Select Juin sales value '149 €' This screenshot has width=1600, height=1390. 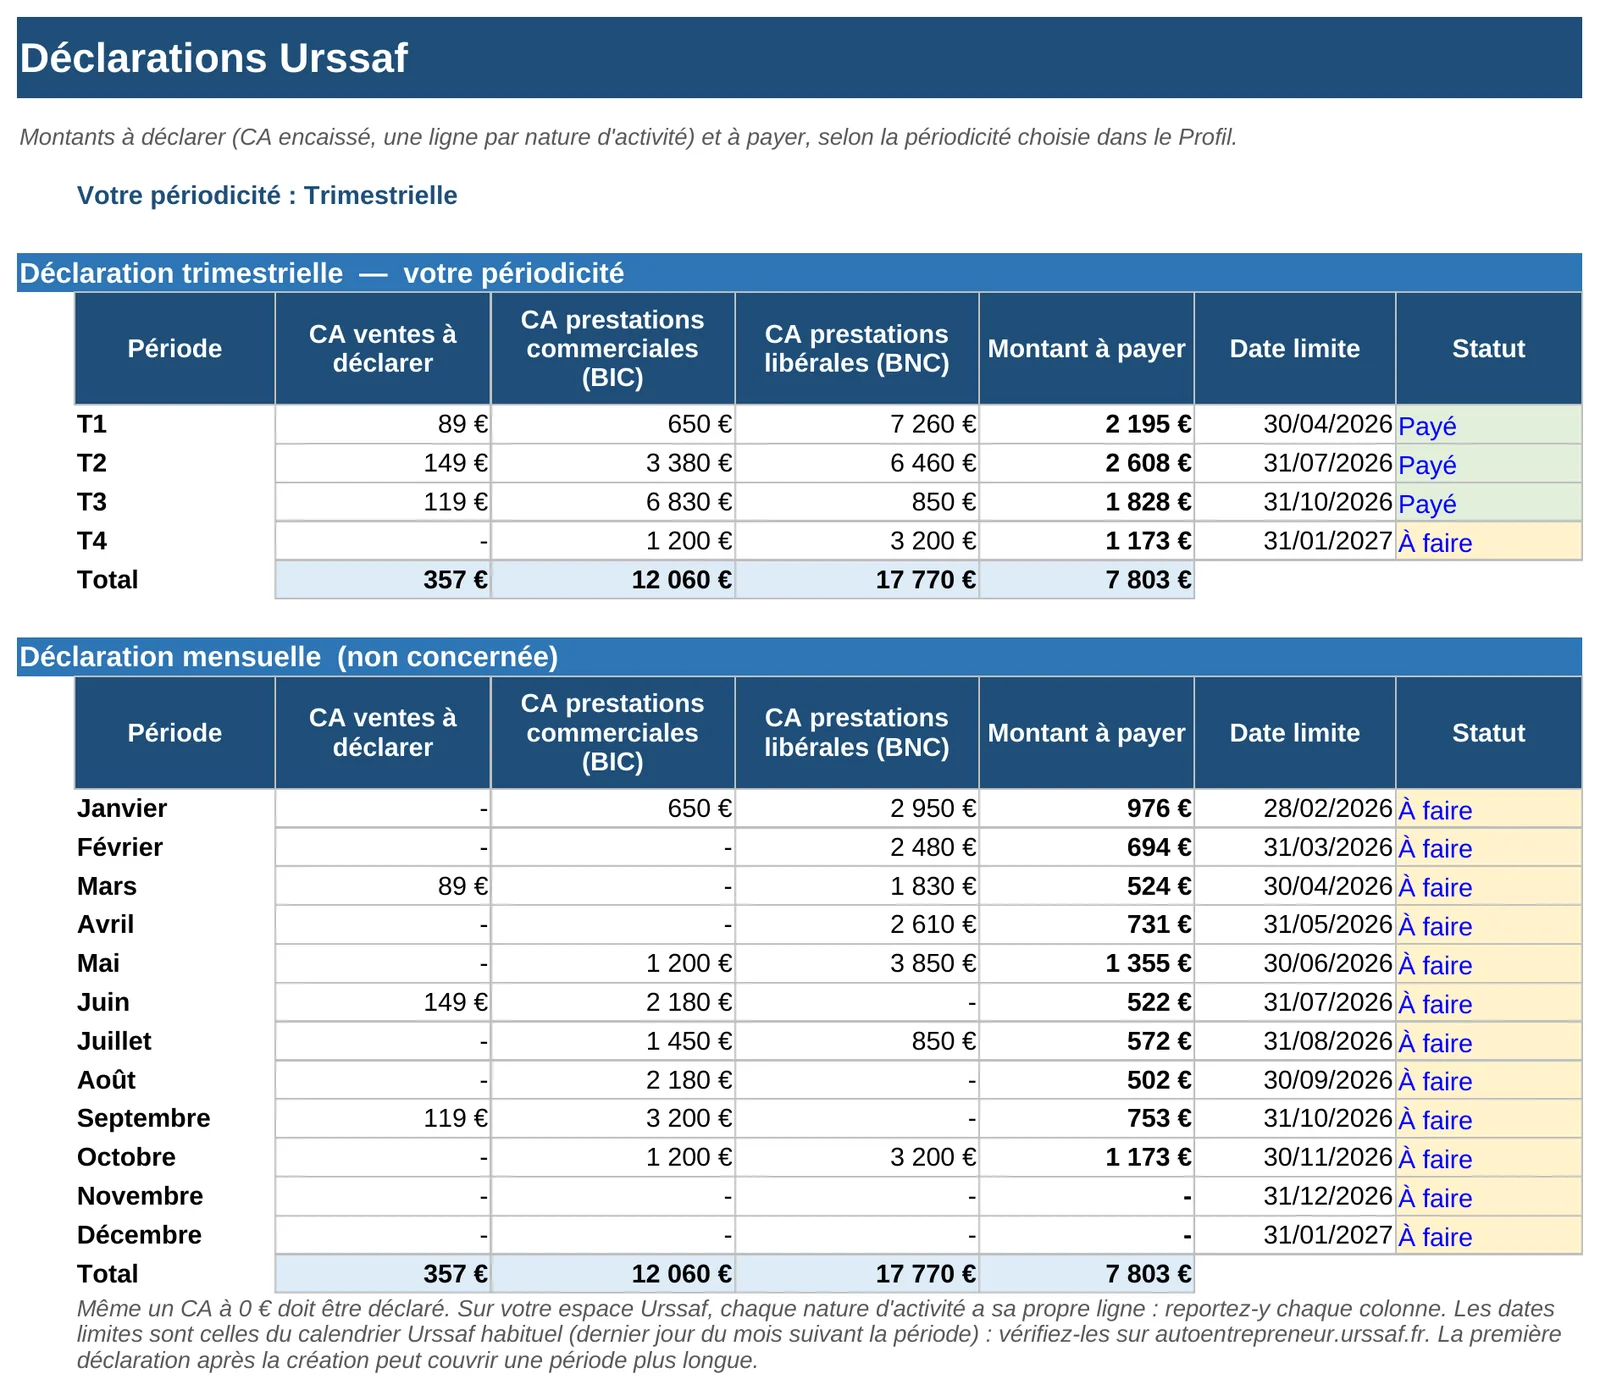pos(383,1003)
